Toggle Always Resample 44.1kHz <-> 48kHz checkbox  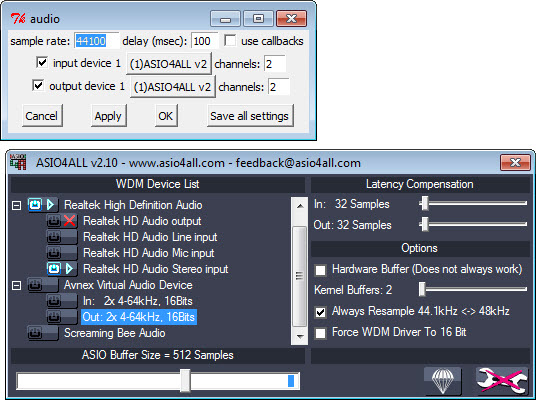point(320,312)
